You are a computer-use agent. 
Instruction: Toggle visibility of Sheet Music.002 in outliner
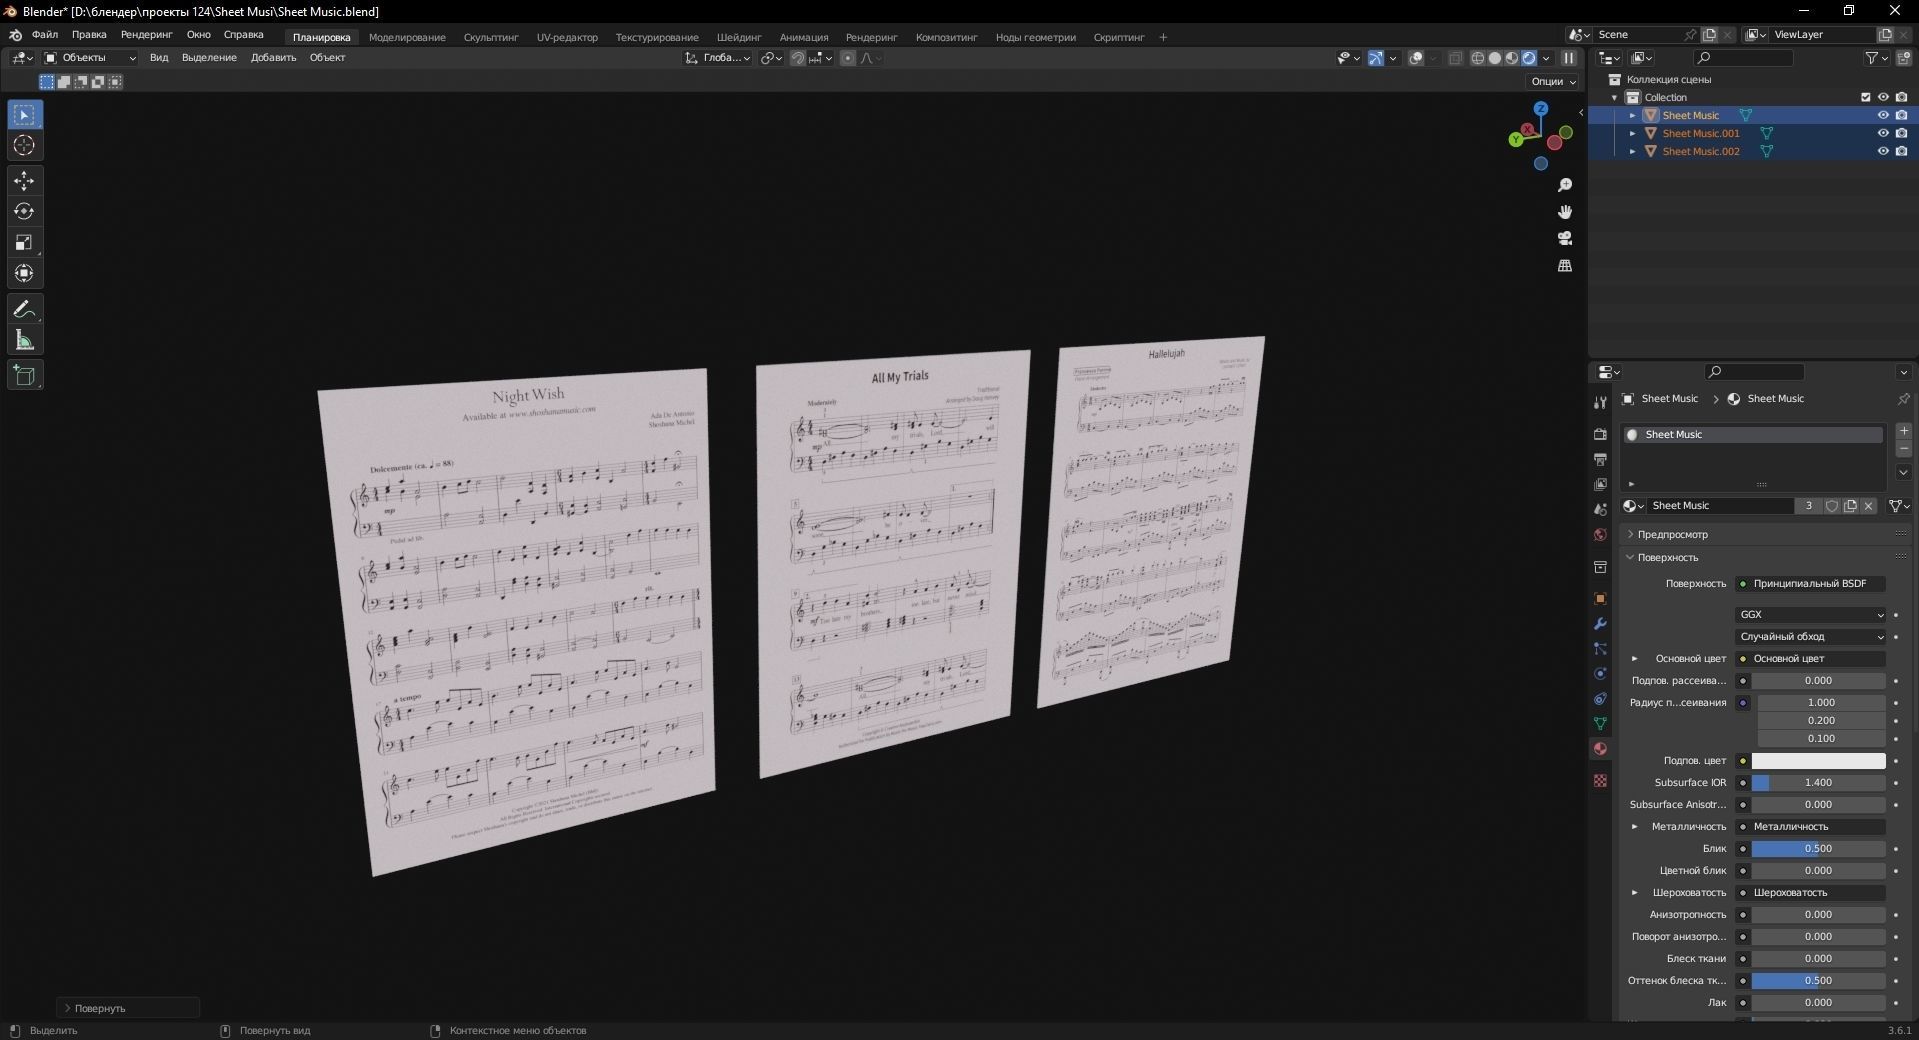(x=1883, y=151)
